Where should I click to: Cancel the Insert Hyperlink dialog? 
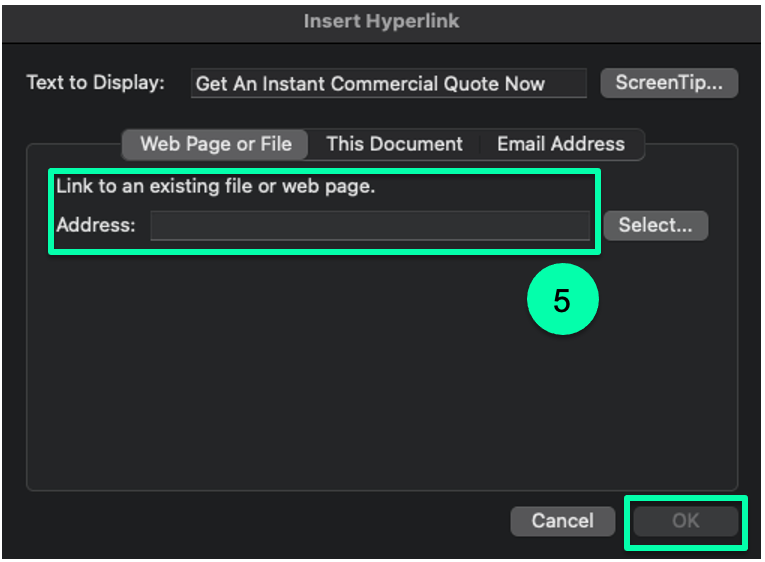[563, 521]
